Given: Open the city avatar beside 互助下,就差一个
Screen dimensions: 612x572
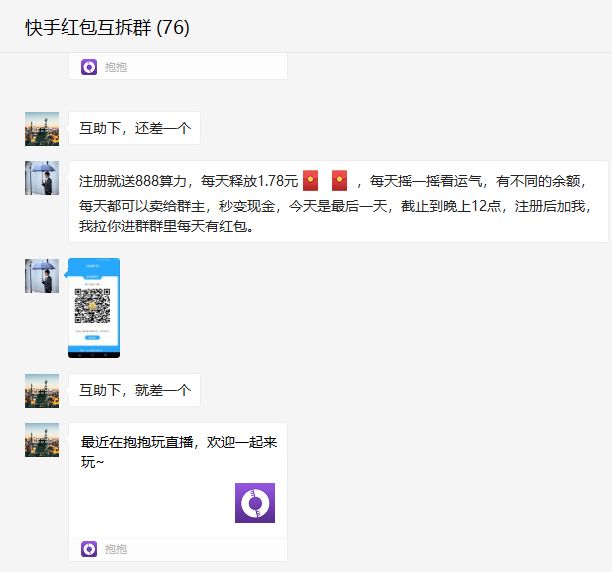Looking at the screenshot, I should [42, 391].
